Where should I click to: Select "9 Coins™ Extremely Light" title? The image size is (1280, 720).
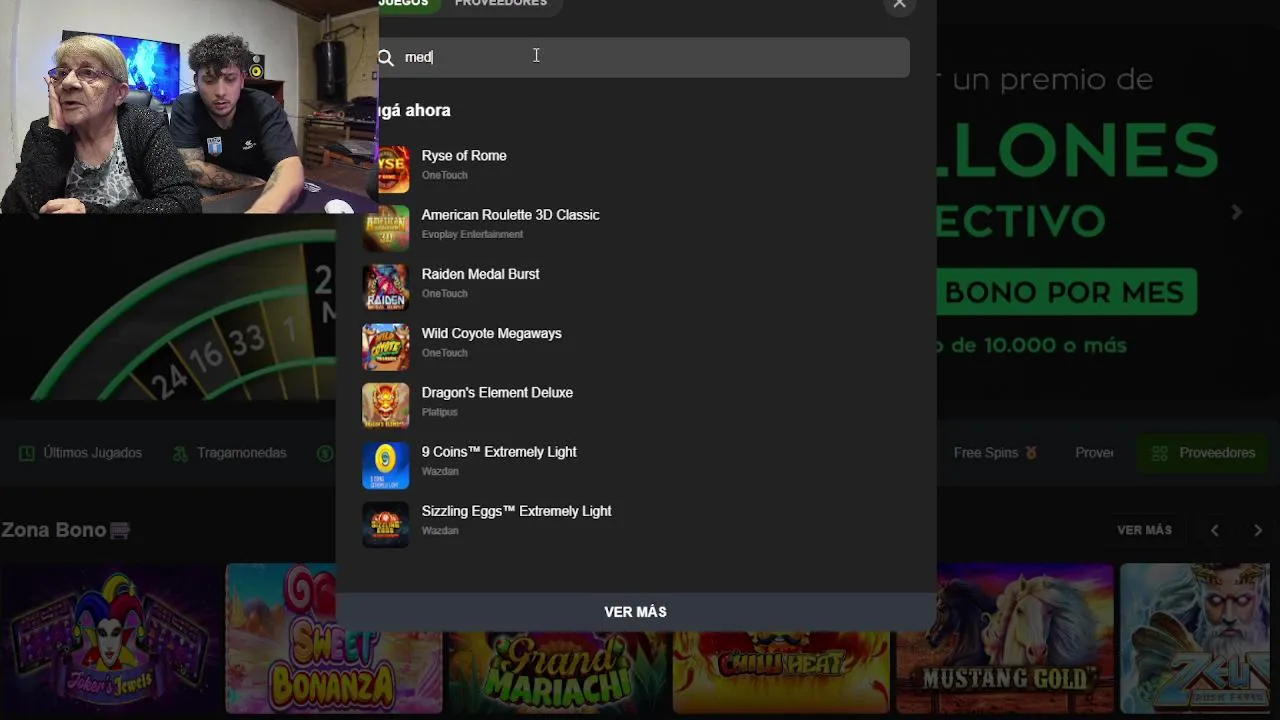(499, 452)
